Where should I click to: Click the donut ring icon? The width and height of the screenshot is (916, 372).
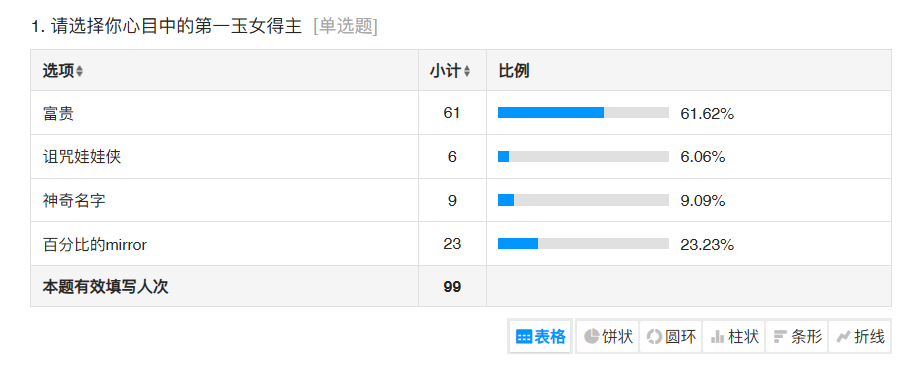[x=655, y=336]
